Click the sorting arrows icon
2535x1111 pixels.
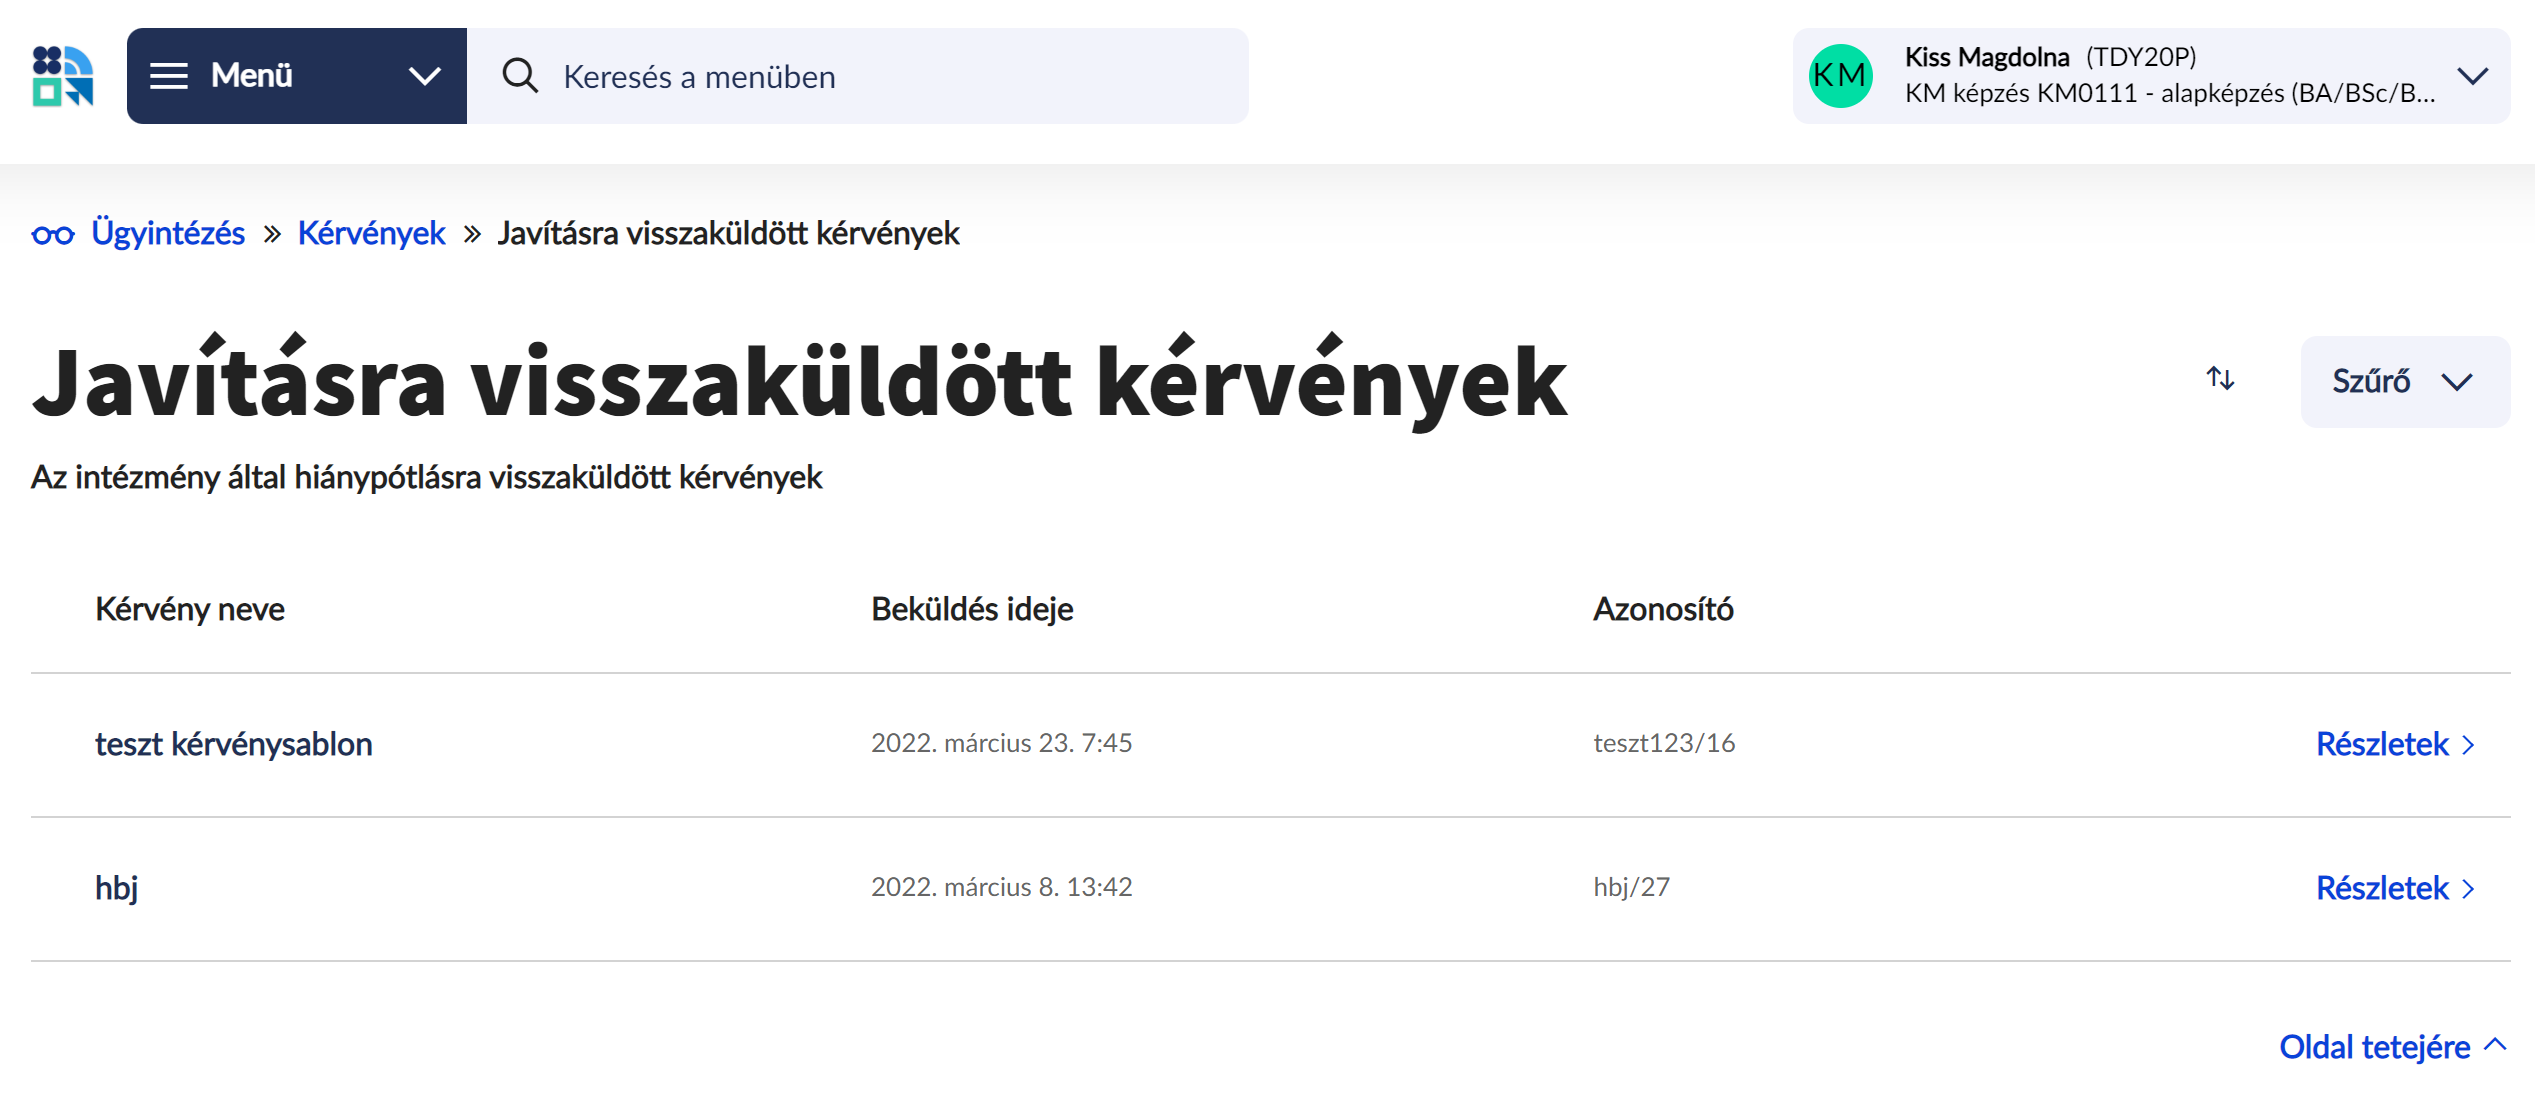[x=2218, y=381]
